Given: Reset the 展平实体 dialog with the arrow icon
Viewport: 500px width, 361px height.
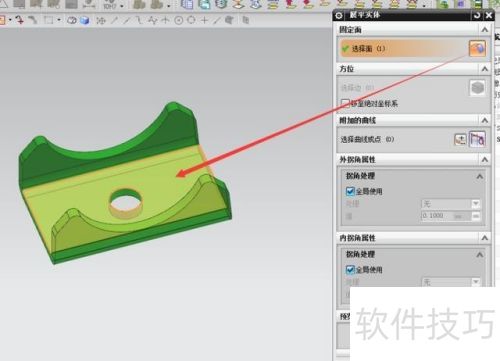Looking at the screenshot, I should tap(477, 15).
